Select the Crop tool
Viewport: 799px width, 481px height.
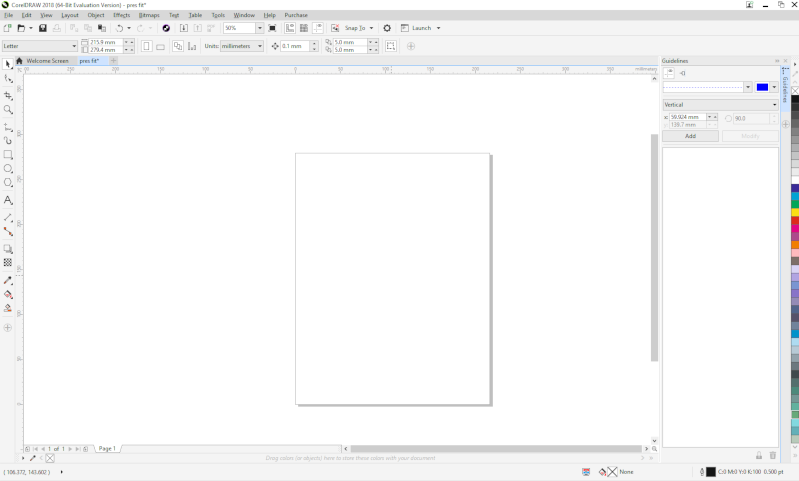[8, 95]
